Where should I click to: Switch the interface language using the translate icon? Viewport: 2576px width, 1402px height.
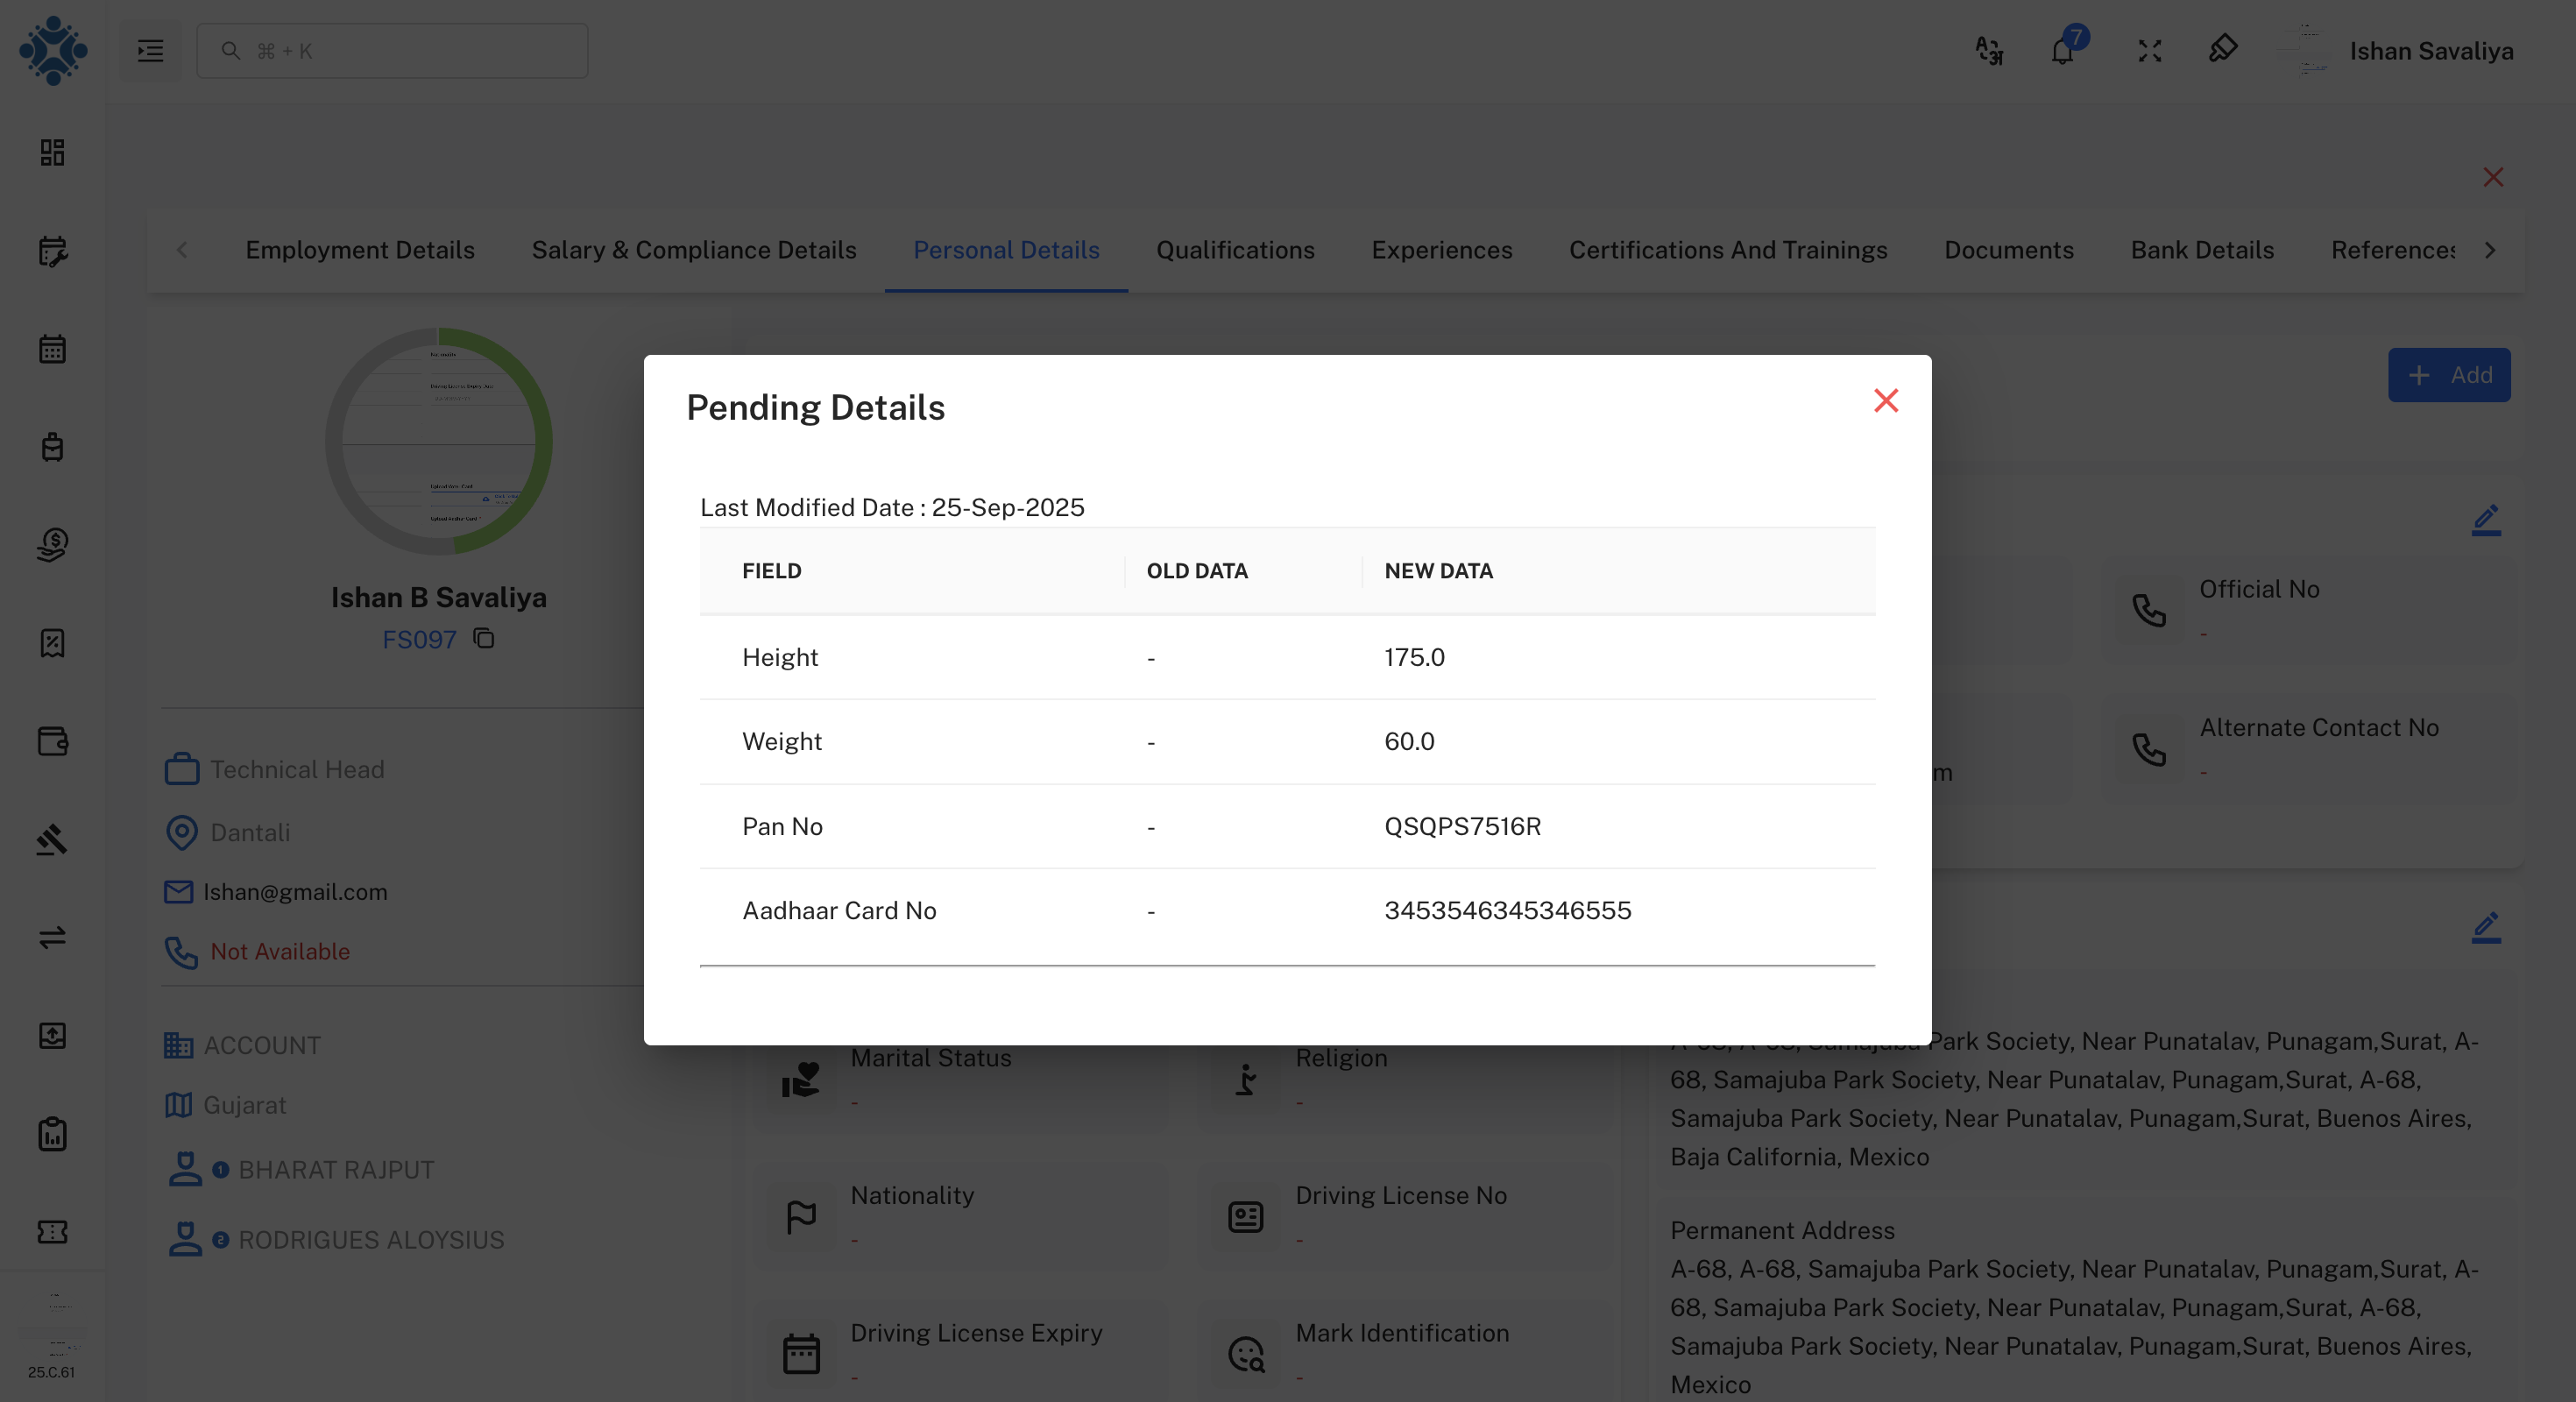(1989, 51)
